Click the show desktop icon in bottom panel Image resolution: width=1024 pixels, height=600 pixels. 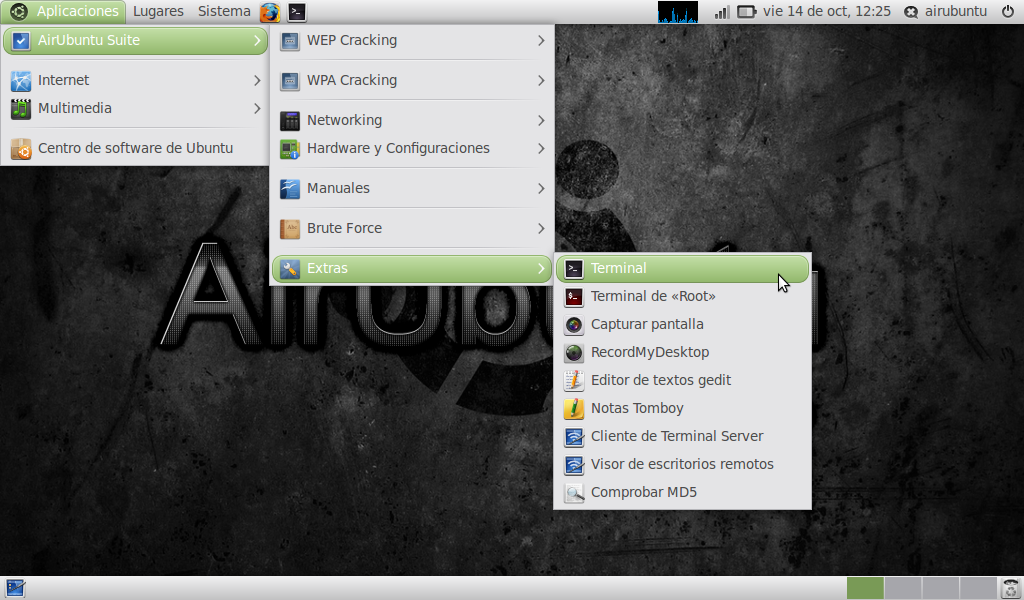tap(15, 588)
